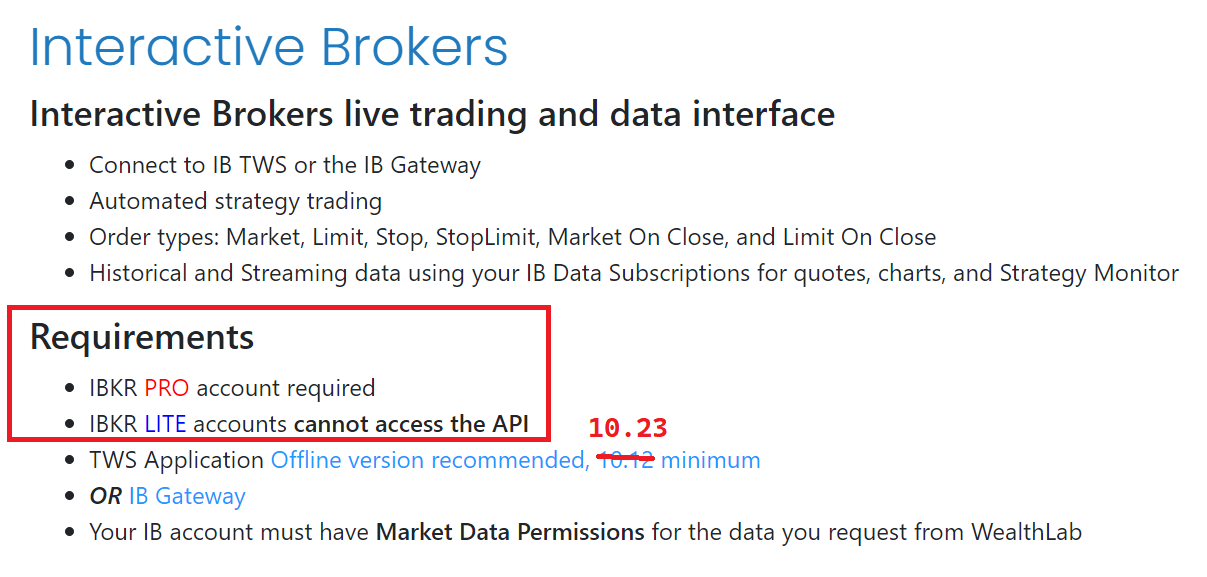Click the red 10.23 annotation
The width and height of the screenshot is (1207, 577).
627,428
